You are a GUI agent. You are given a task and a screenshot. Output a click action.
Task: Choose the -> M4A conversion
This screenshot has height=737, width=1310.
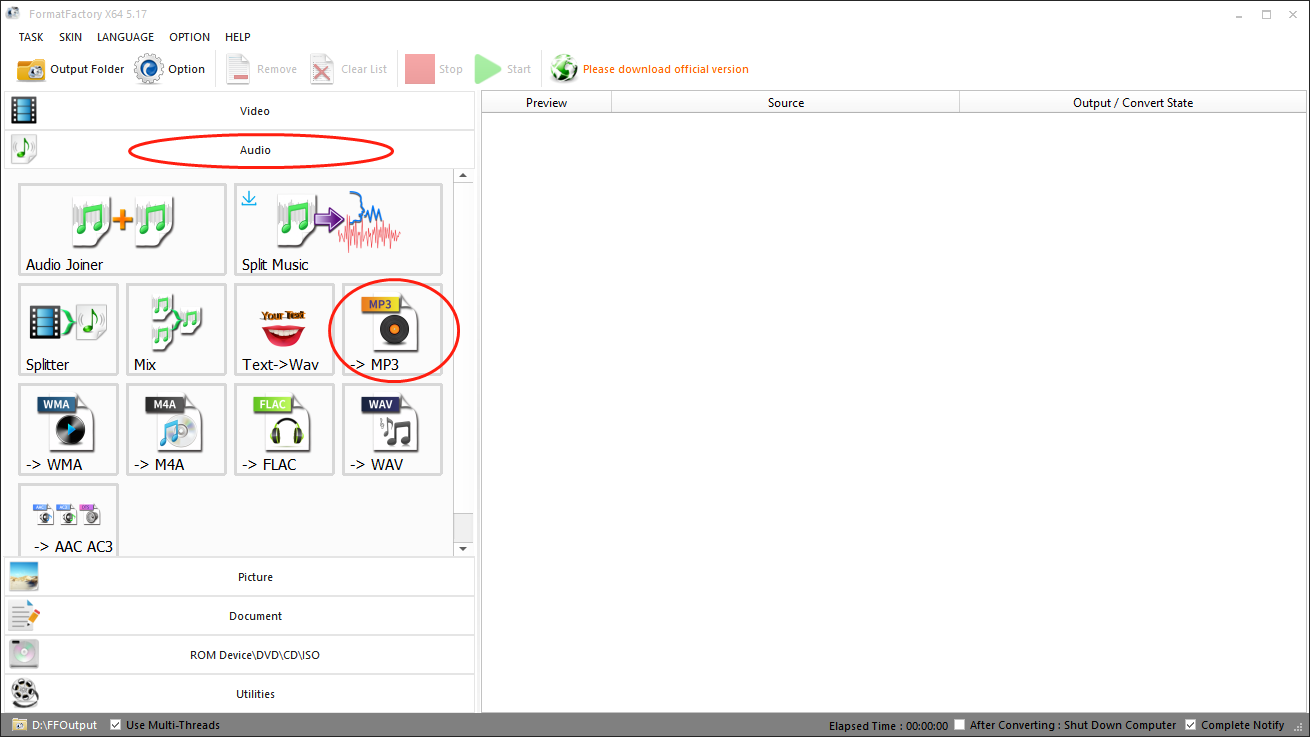[x=176, y=429]
